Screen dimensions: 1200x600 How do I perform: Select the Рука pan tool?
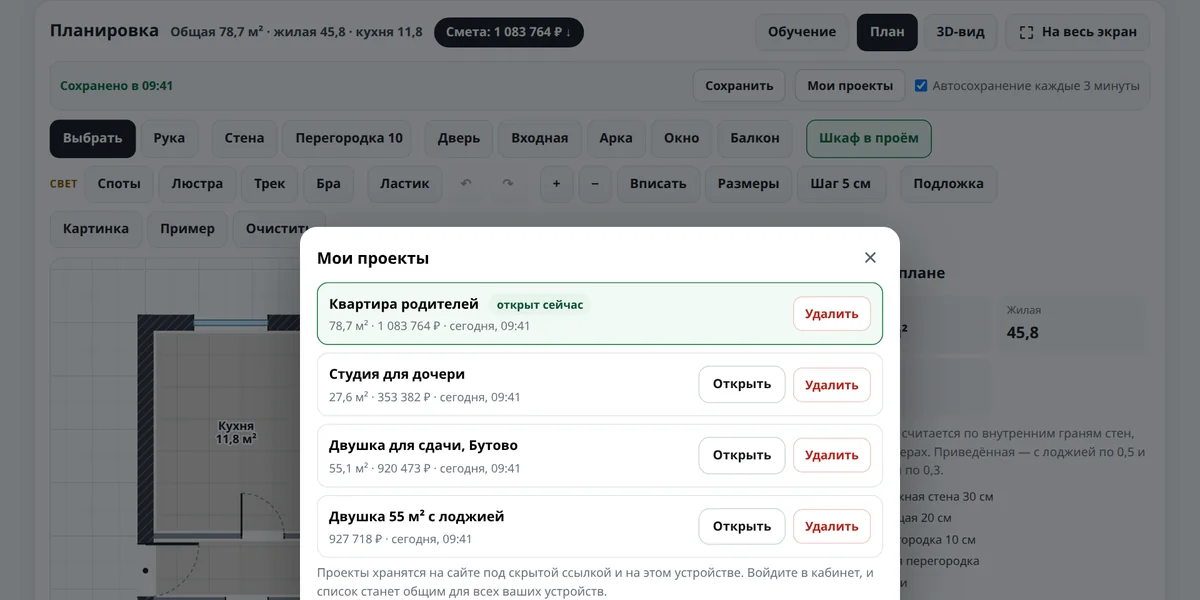[170, 139]
